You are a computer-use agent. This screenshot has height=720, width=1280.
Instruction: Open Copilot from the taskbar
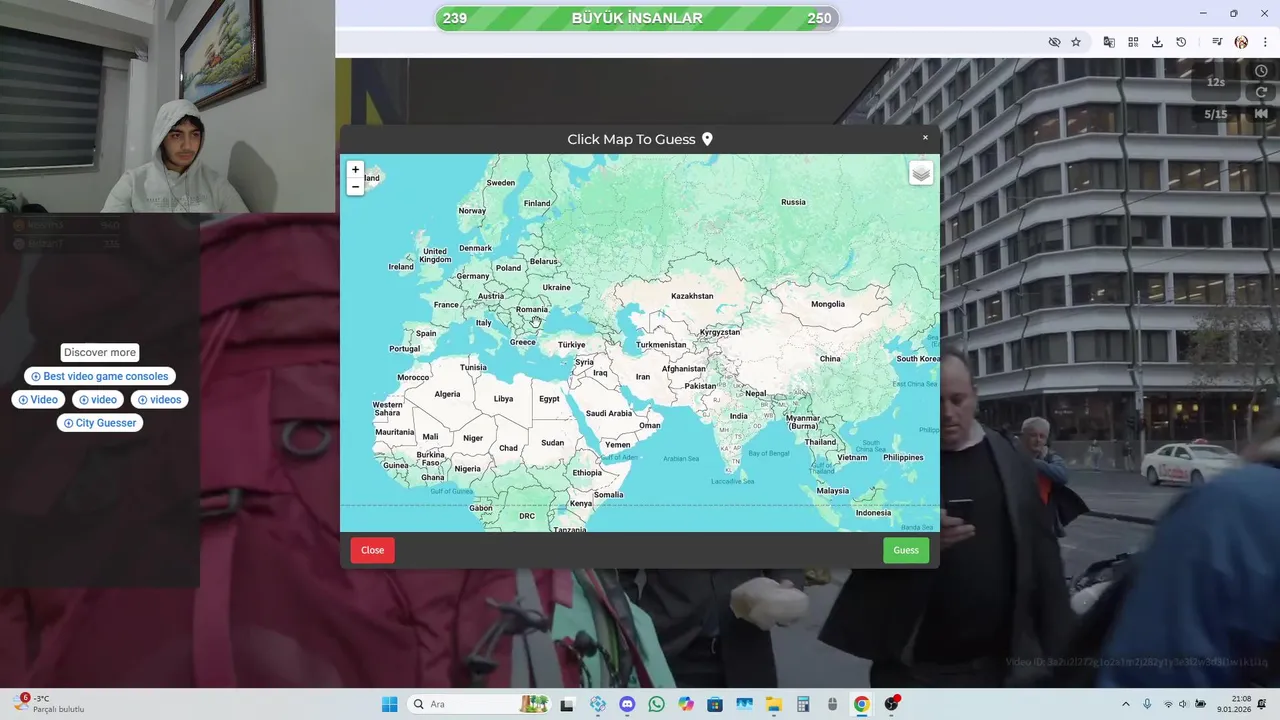(685, 704)
